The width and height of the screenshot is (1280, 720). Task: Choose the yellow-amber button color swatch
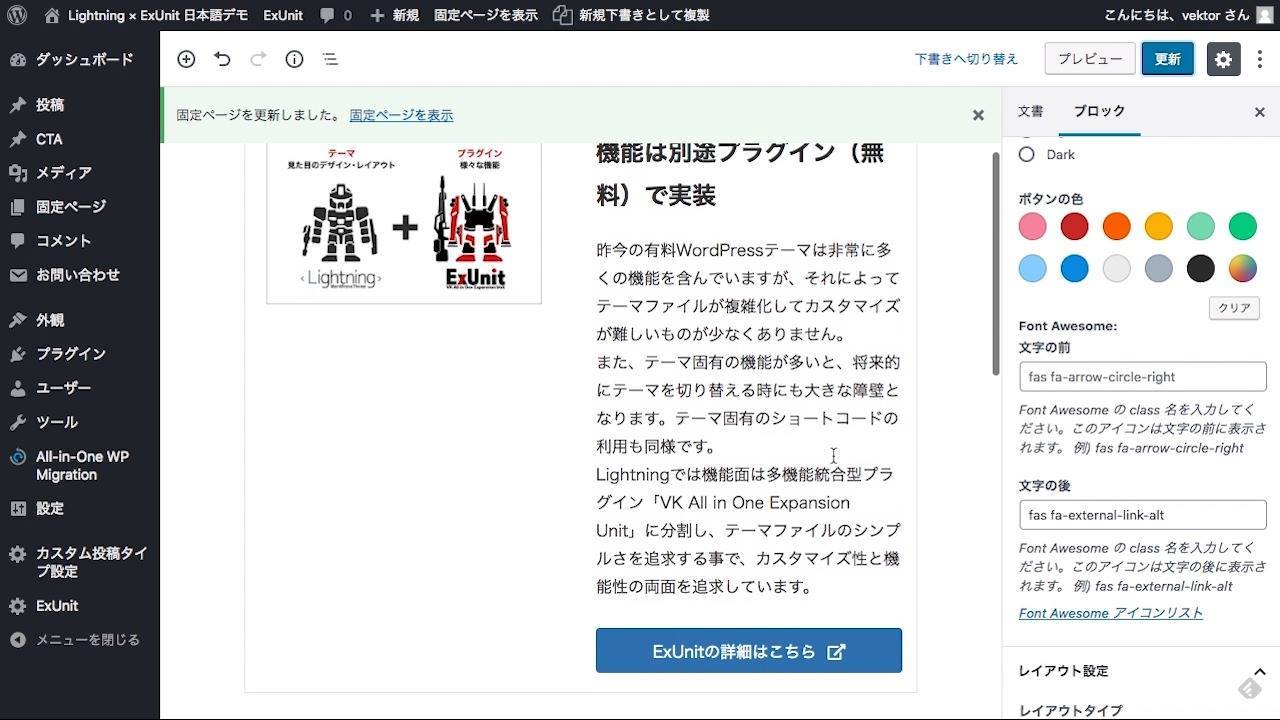[x=1158, y=226]
